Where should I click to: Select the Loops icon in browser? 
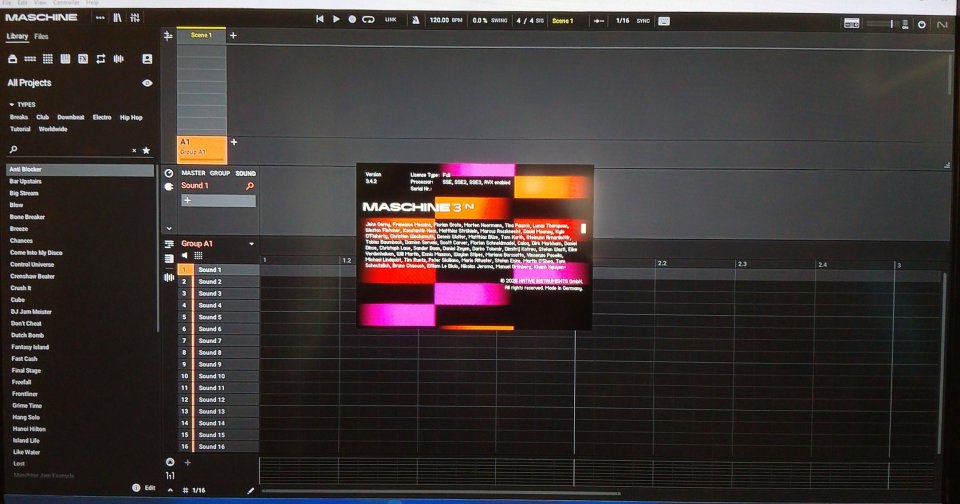(100, 59)
